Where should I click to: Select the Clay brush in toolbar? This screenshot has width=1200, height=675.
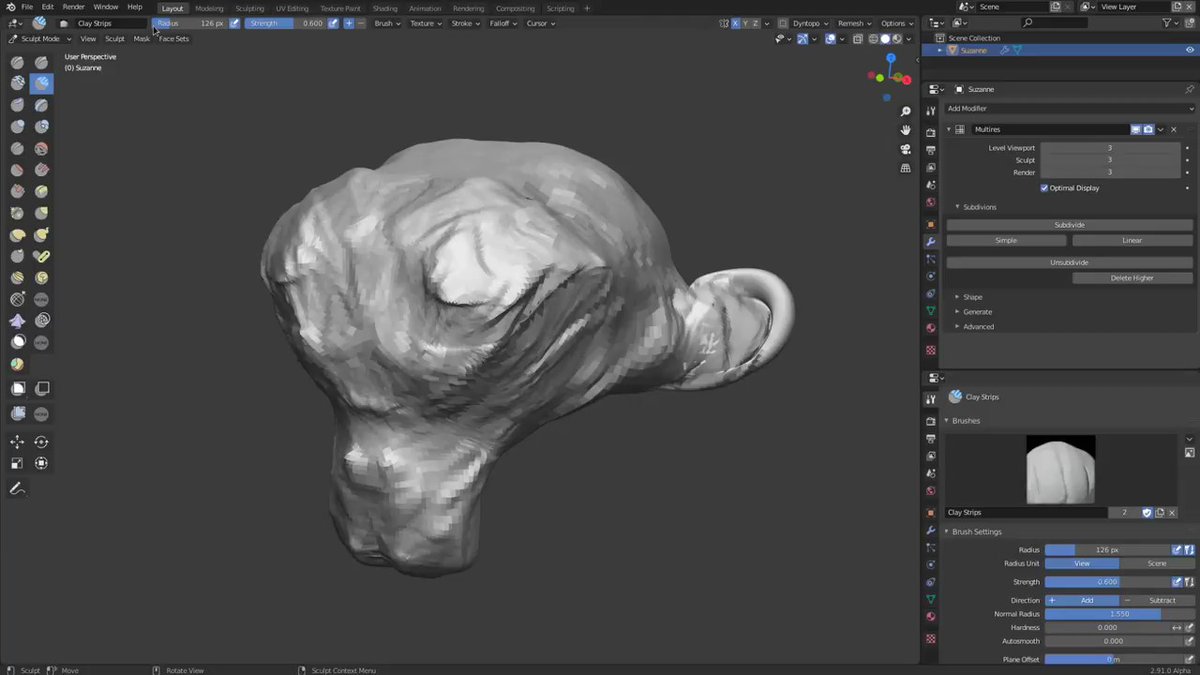[x=18, y=84]
